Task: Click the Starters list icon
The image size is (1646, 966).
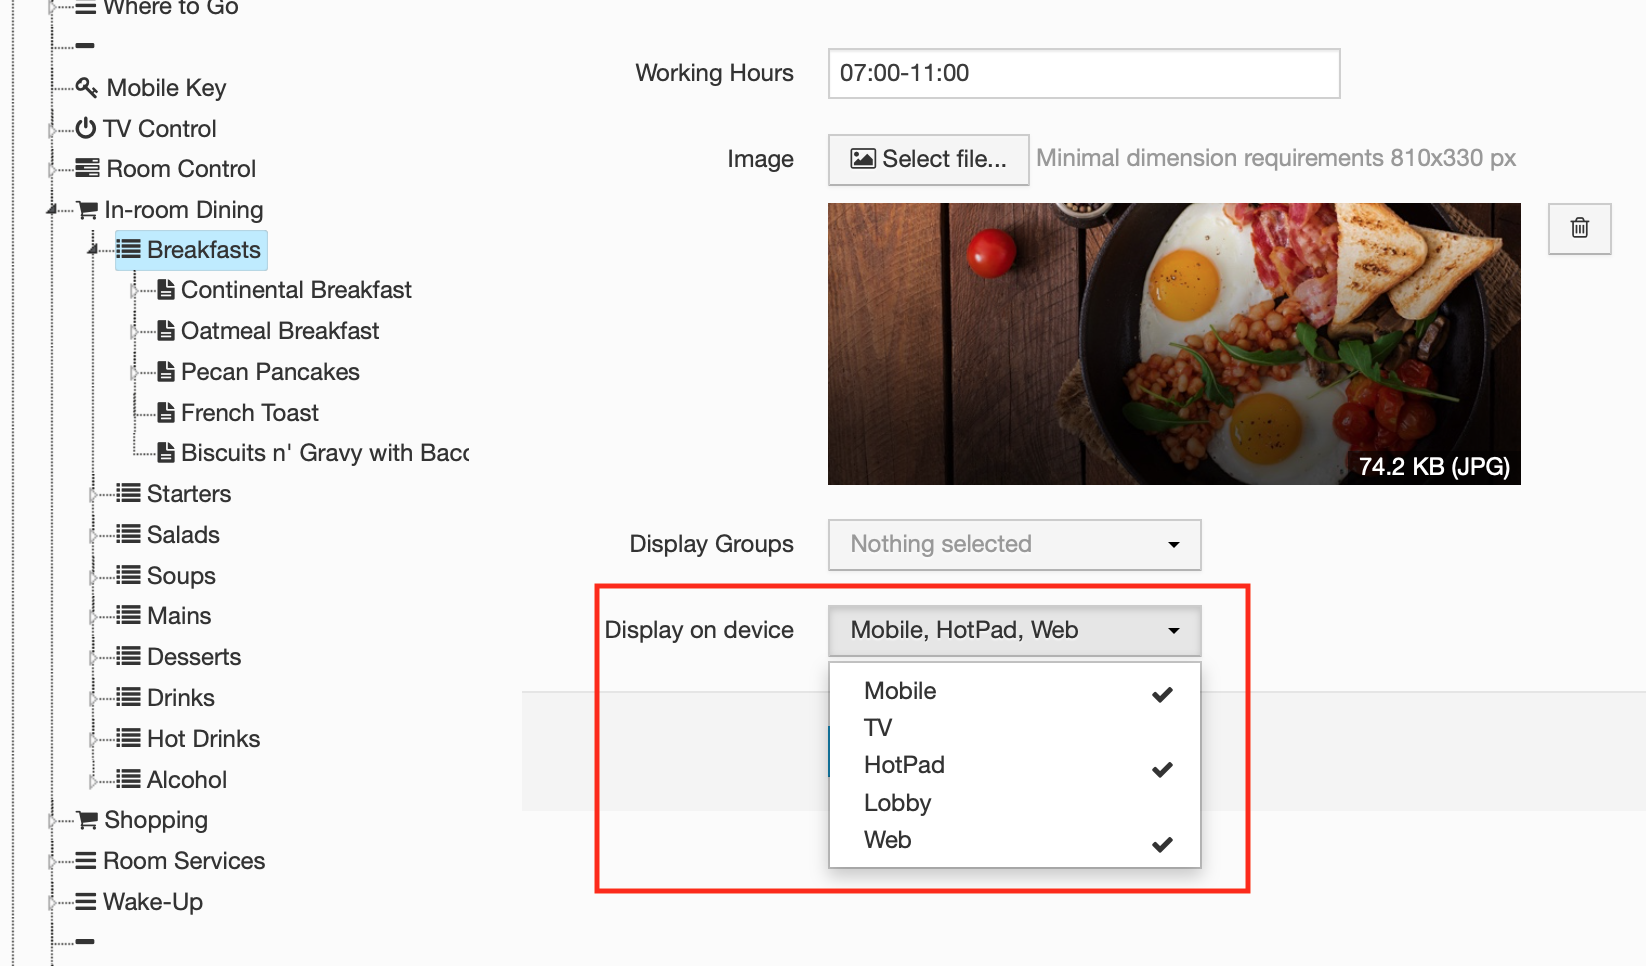Action: pyautogui.click(x=128, y=493)
